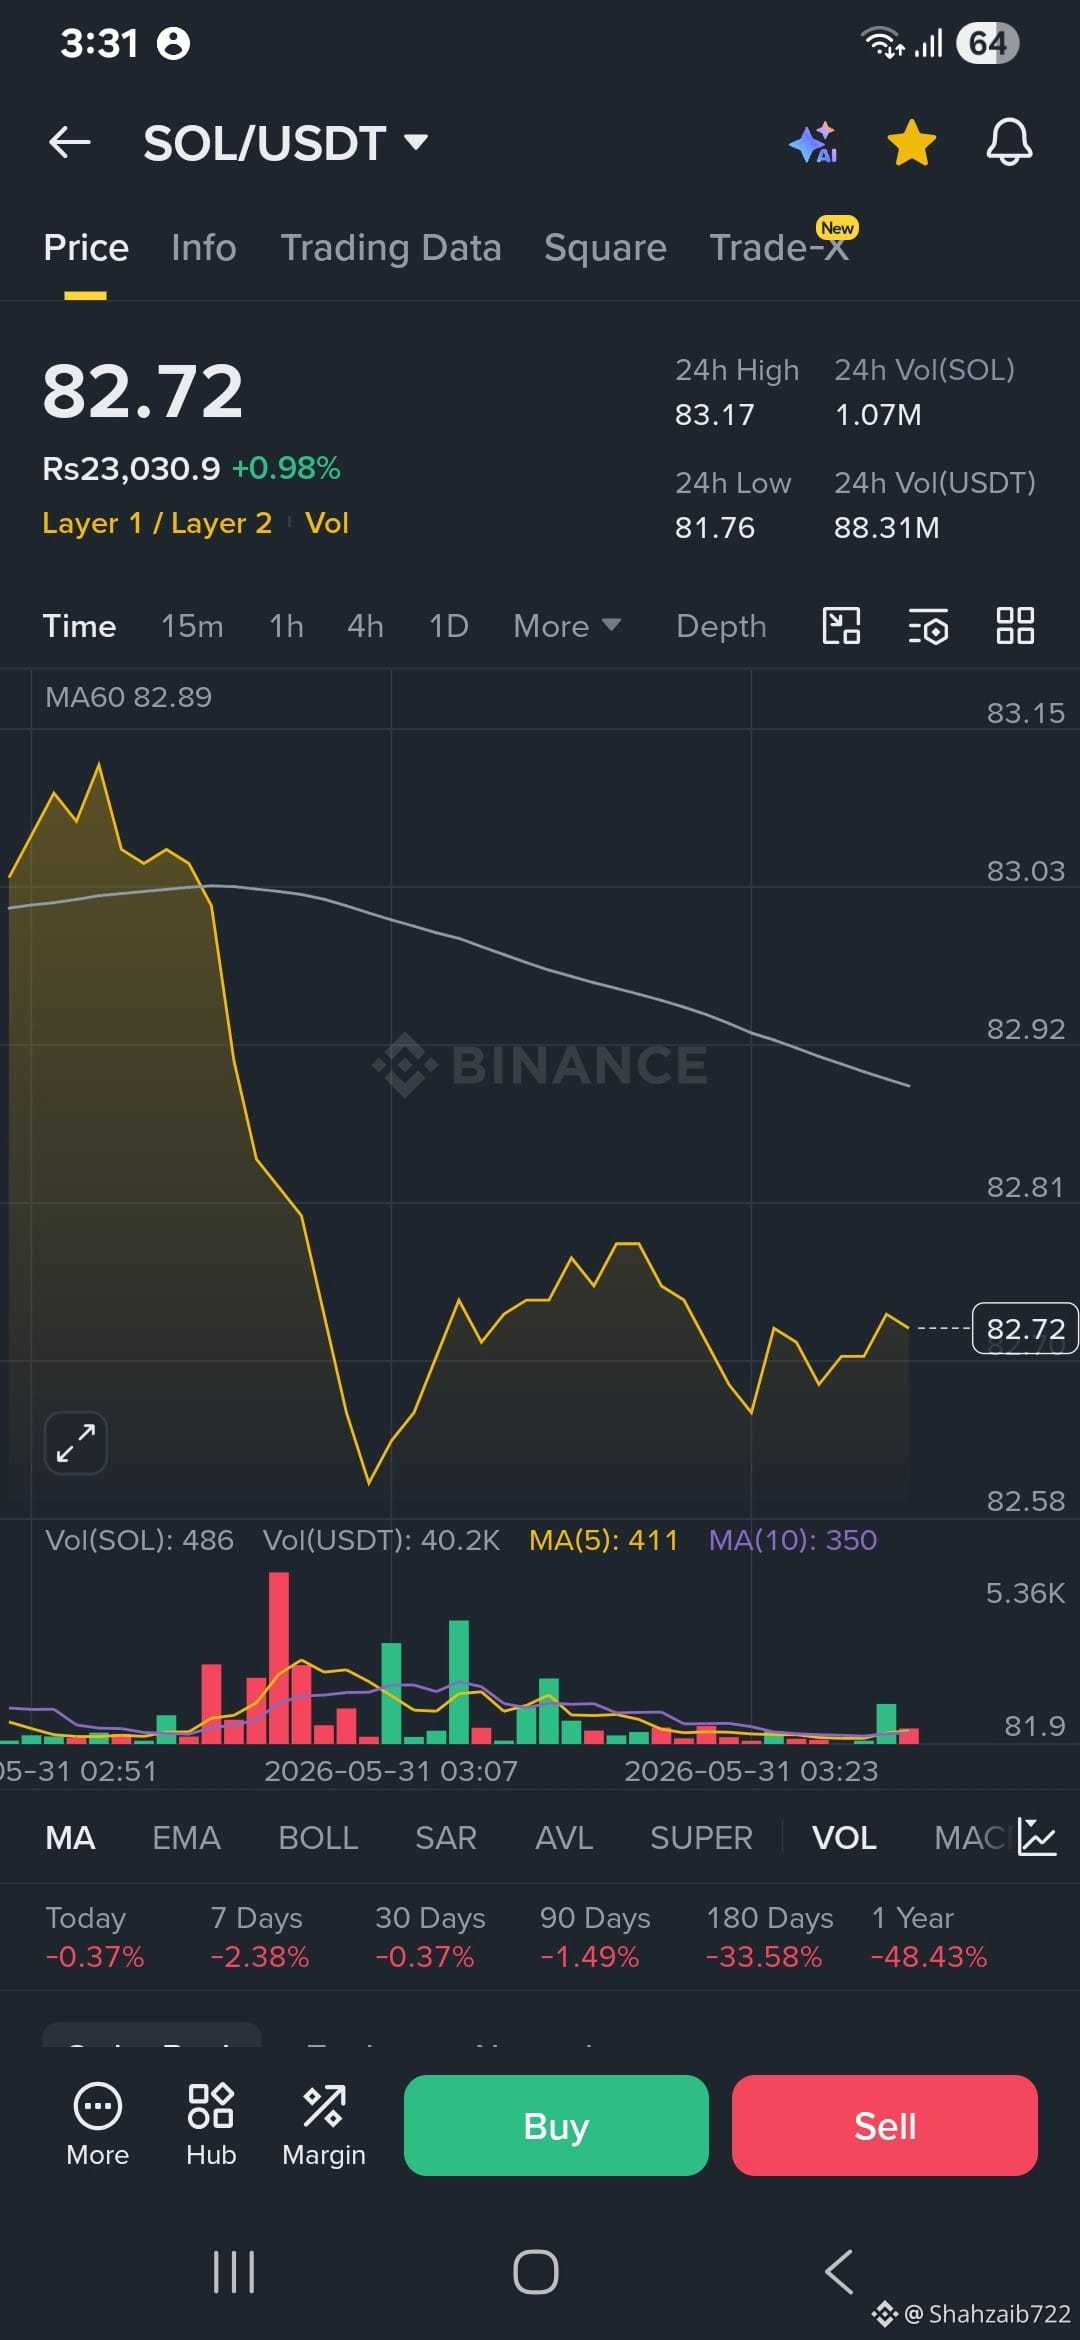Enable the SAR indicator
The image size is (1080, 2340).
point(446,1838)
